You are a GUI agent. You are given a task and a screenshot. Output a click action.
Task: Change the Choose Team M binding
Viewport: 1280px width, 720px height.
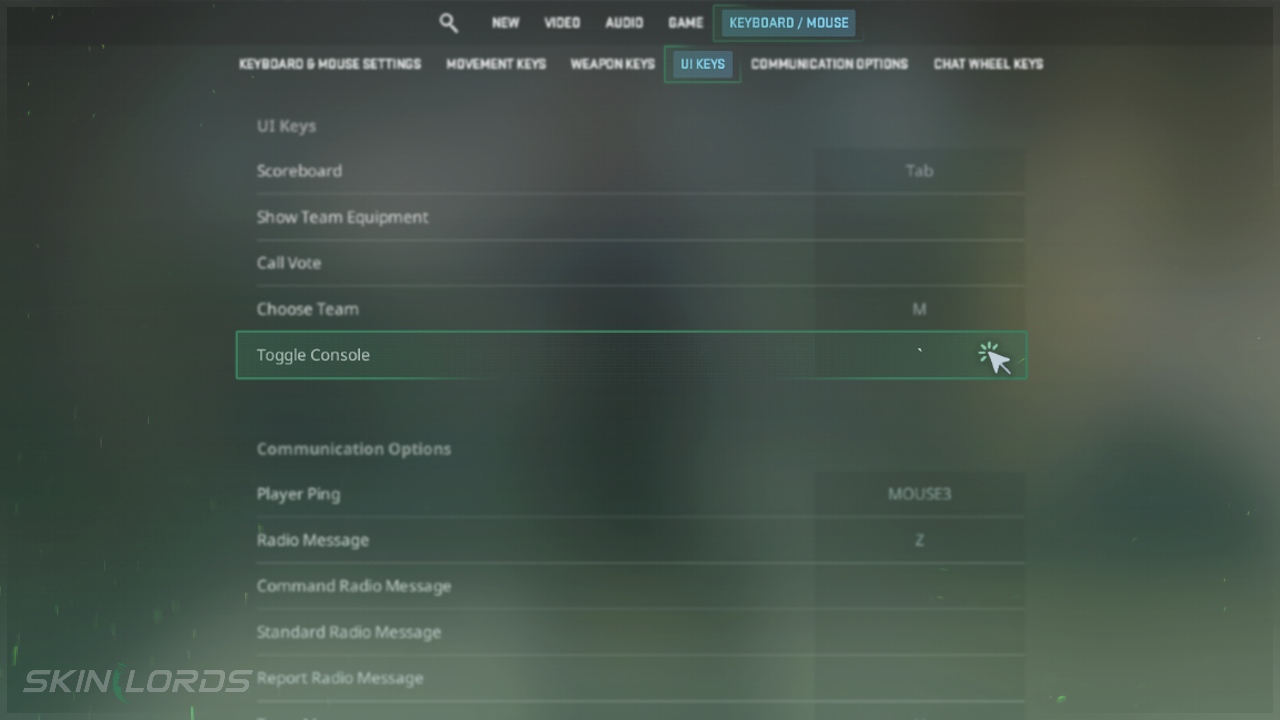click(x=919, y=309)
